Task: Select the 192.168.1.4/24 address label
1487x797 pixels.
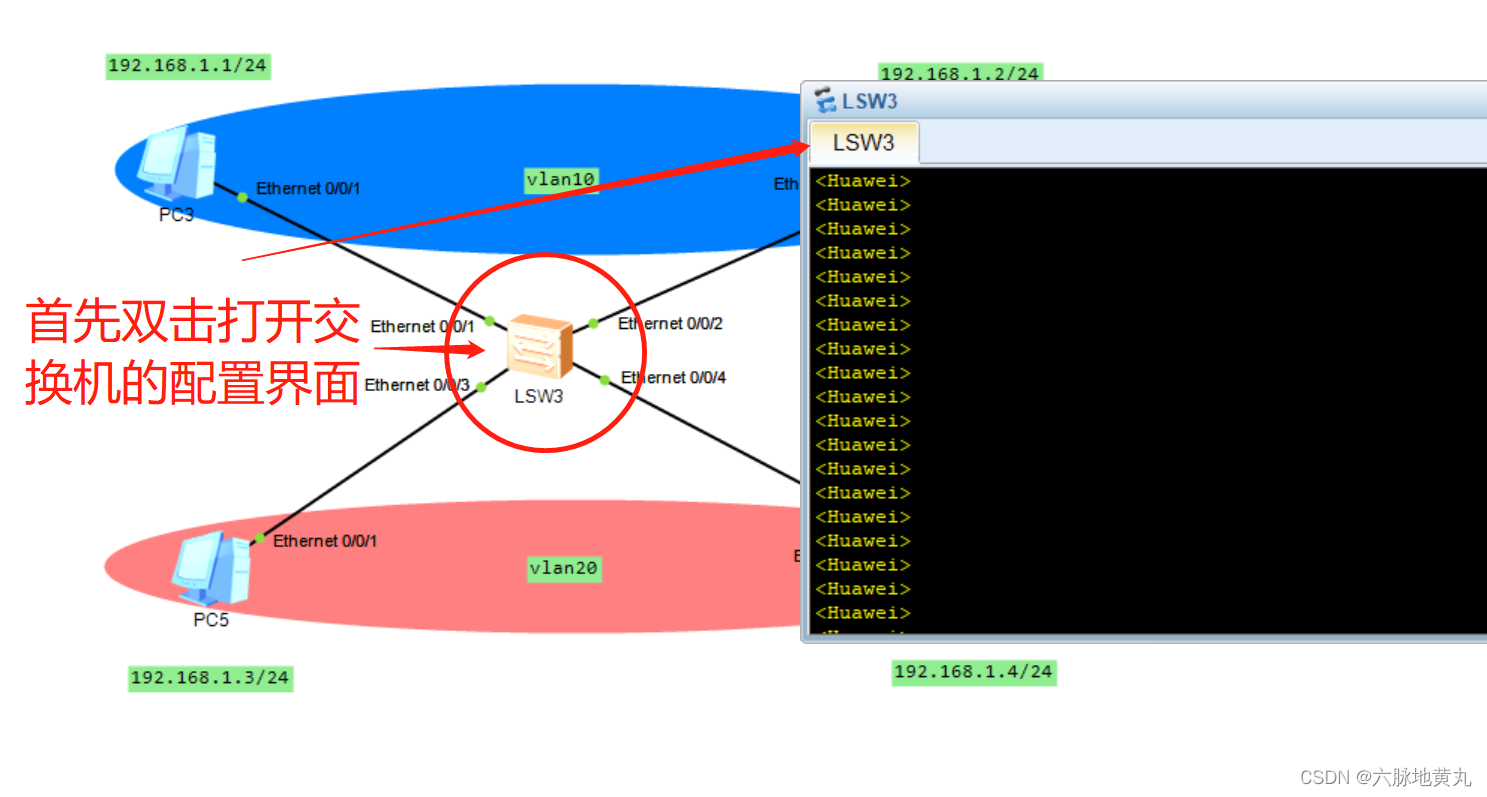Action: point(974,672)
